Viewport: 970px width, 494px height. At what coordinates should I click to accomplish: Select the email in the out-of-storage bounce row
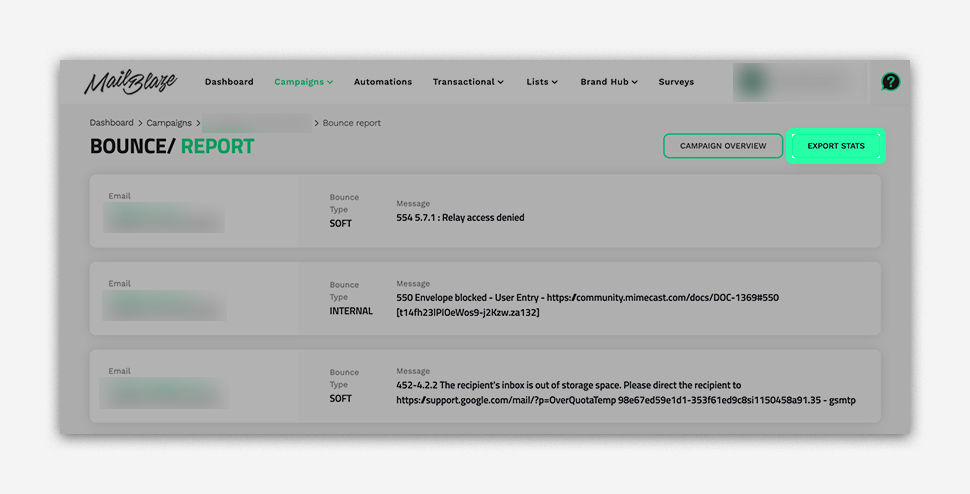[166, 392]
